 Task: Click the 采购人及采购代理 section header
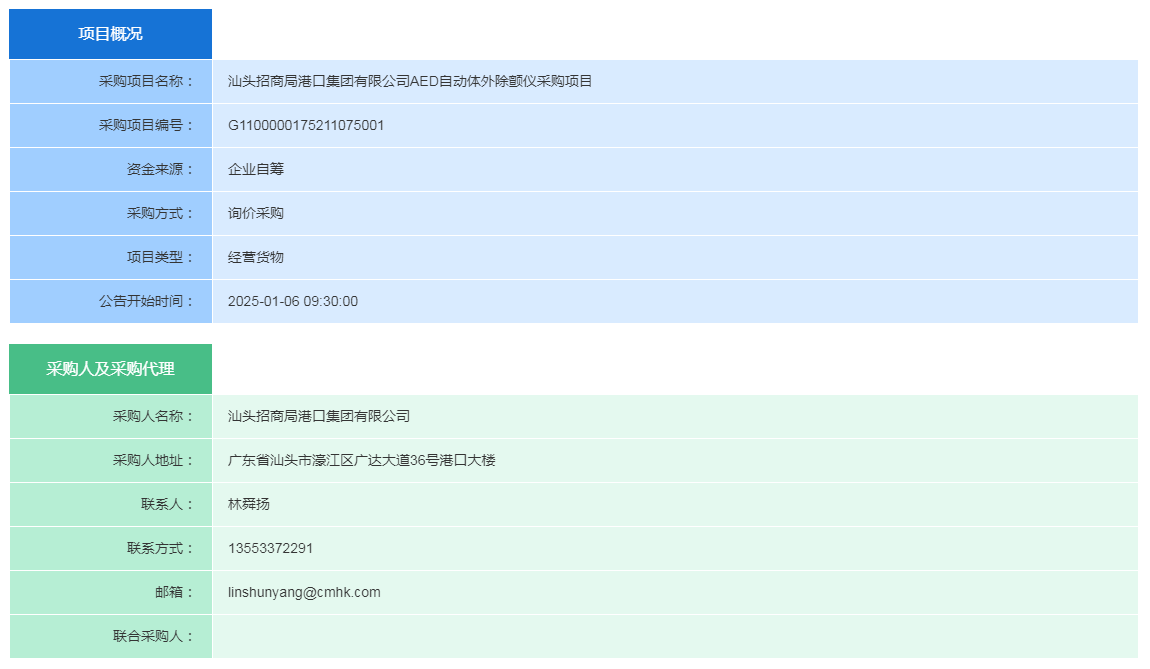click(x=110, y=369)
